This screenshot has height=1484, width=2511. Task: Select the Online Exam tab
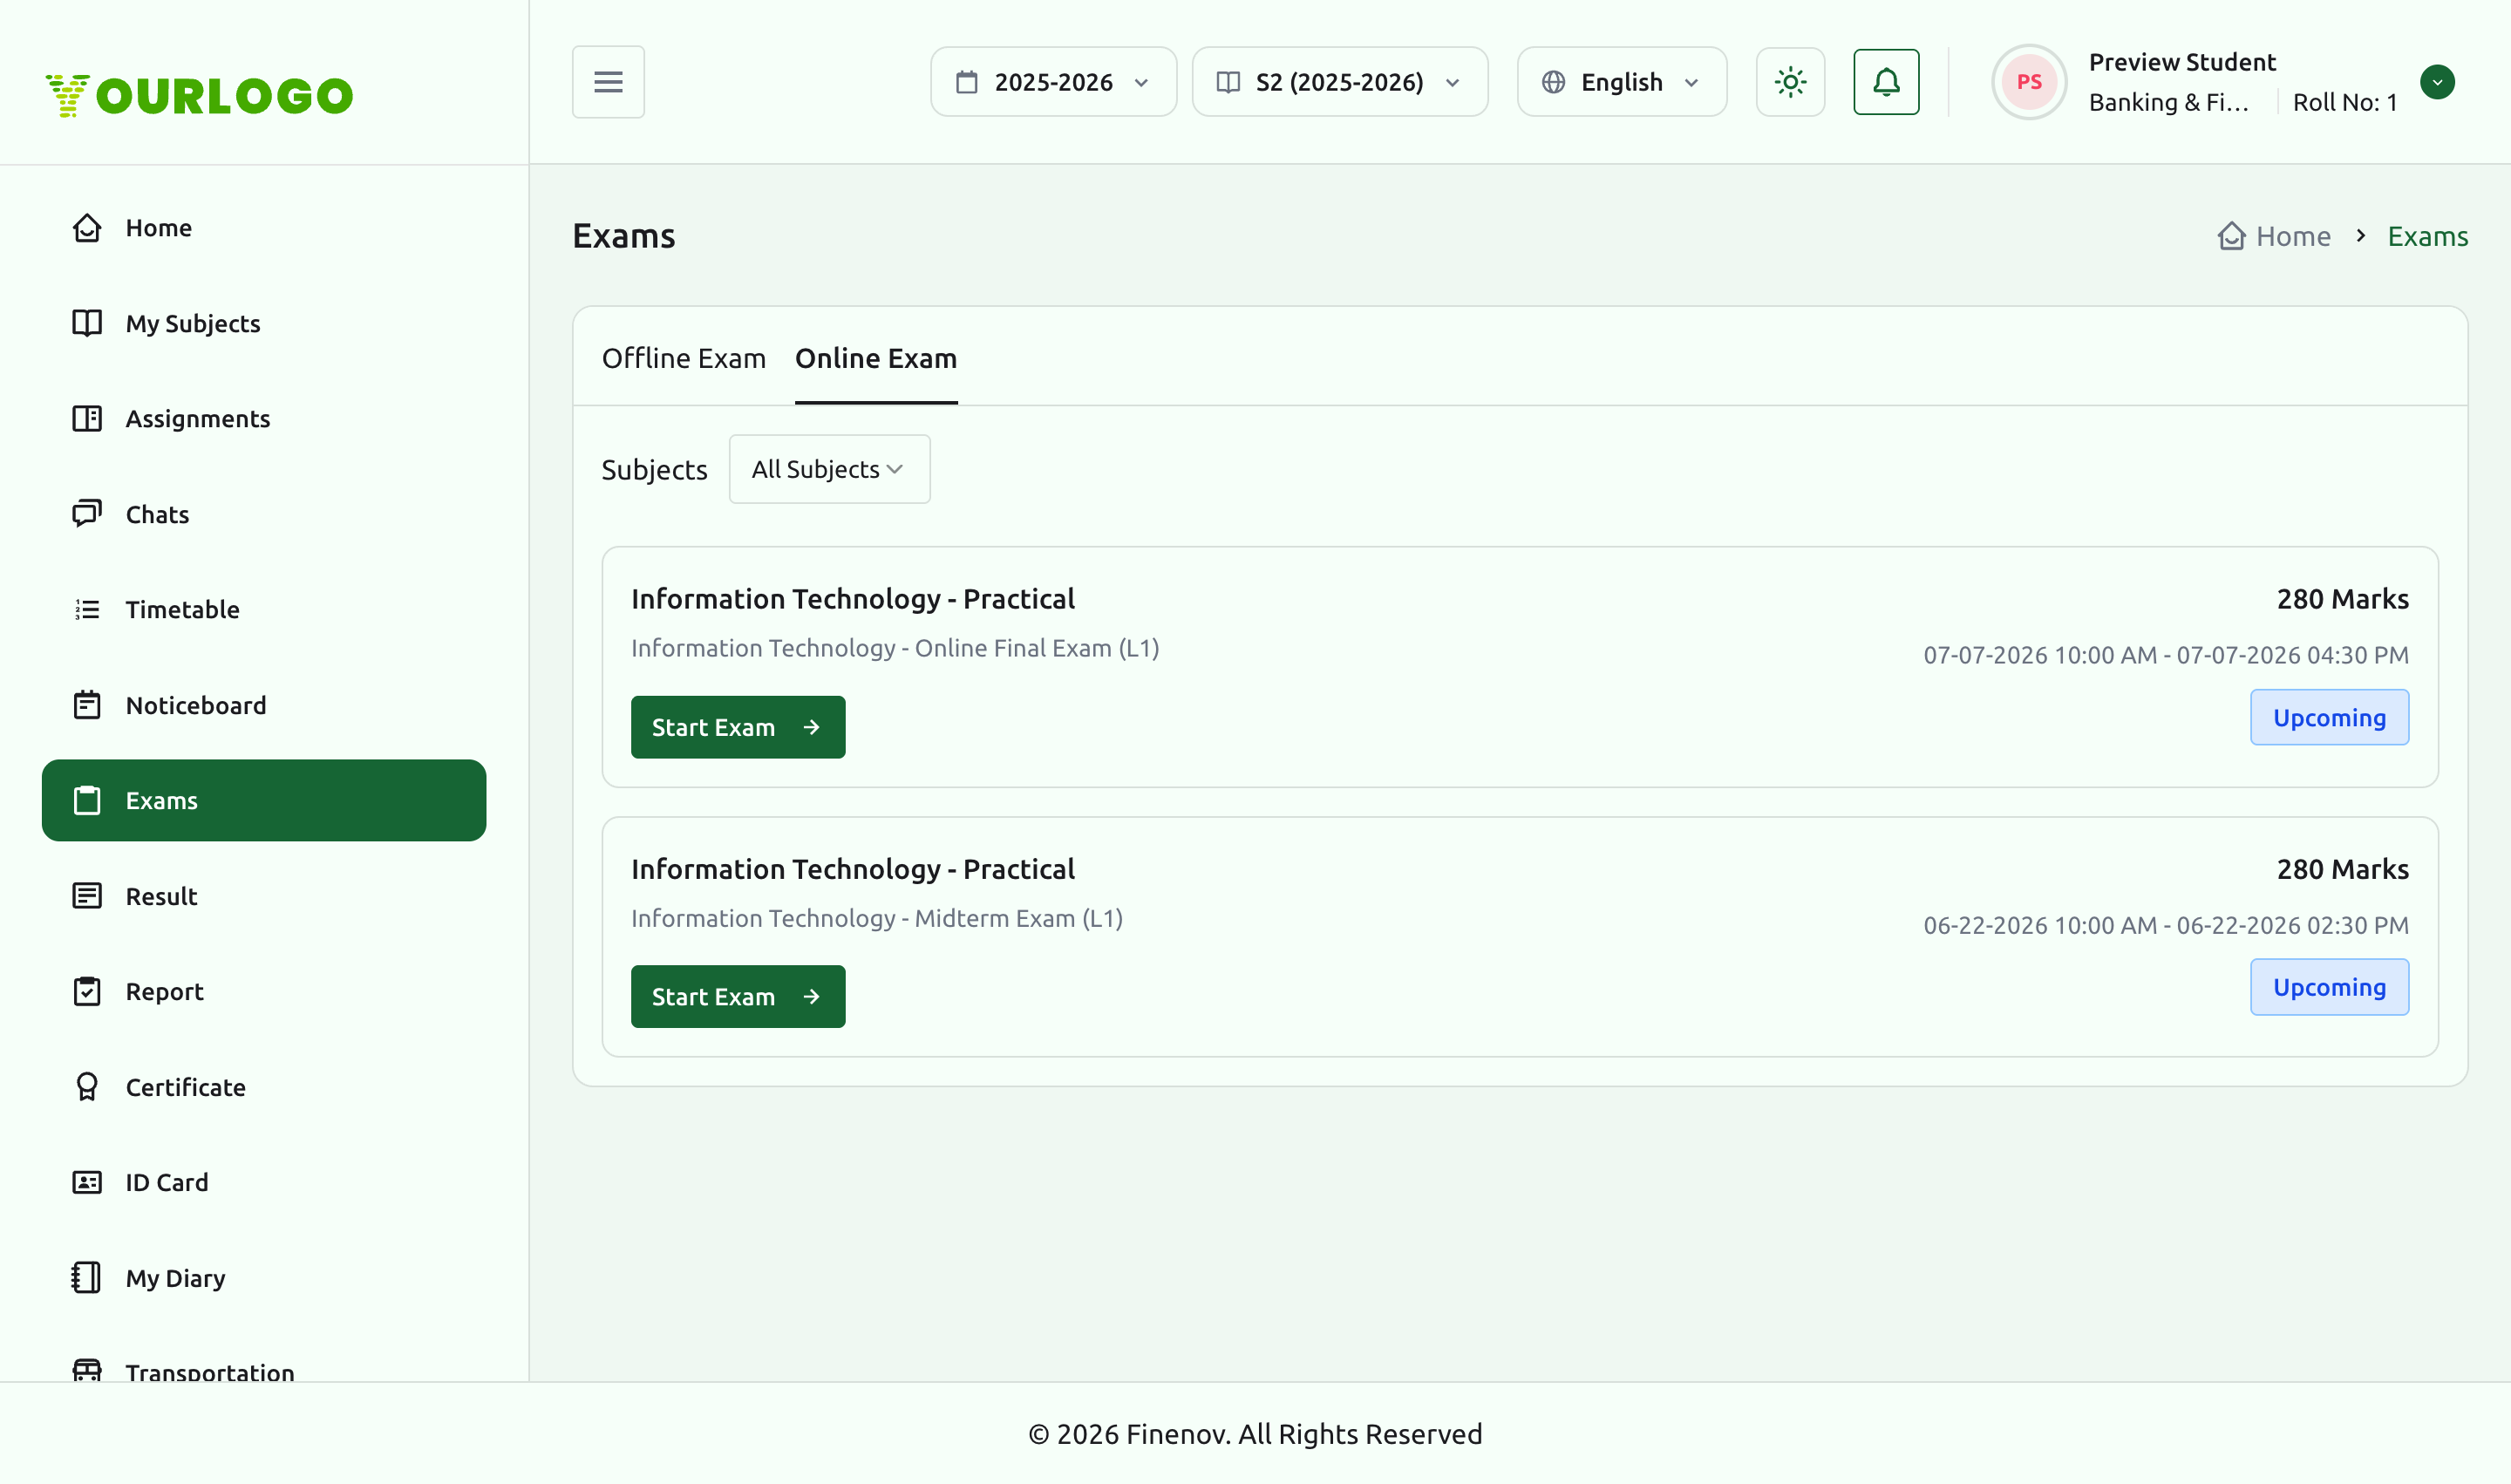tap(876, 358)
